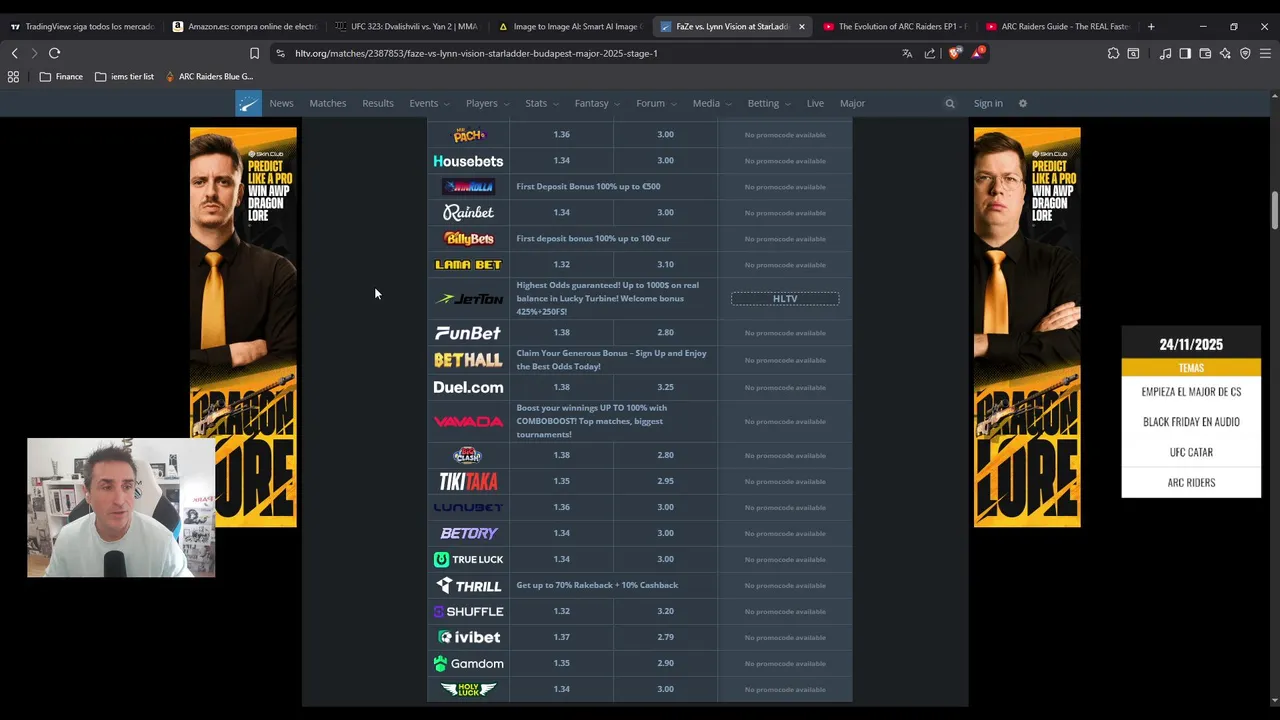Click the reload page icon
This screenshot has height=720, width=1280.
coord(54,53)
